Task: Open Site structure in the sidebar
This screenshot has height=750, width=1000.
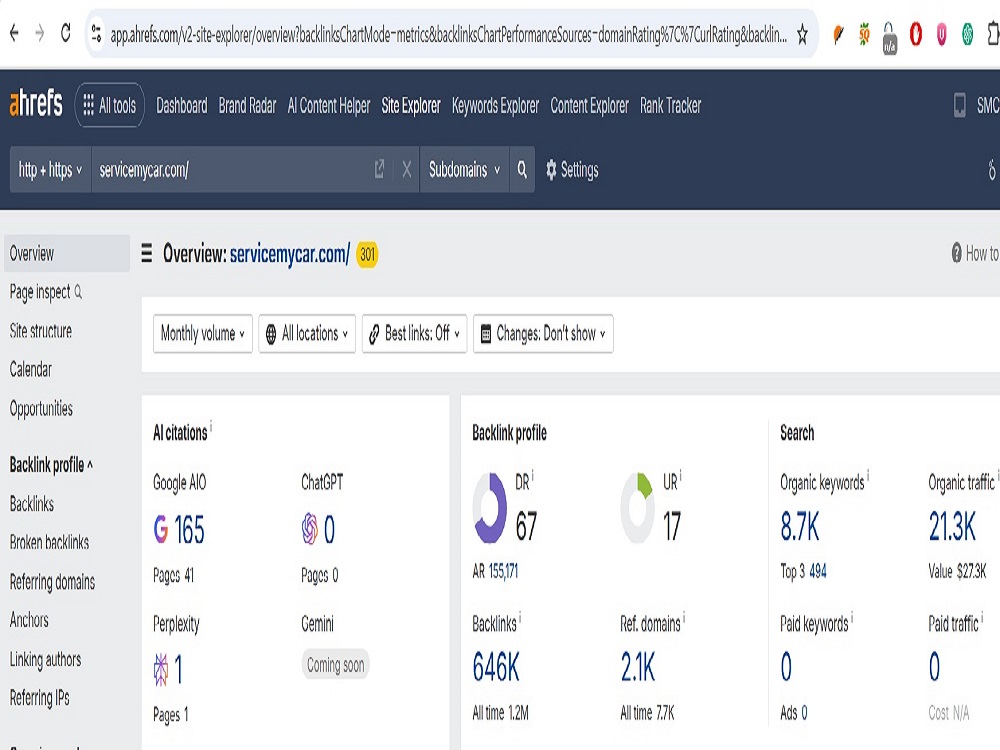Action: (x=41, y=331)
